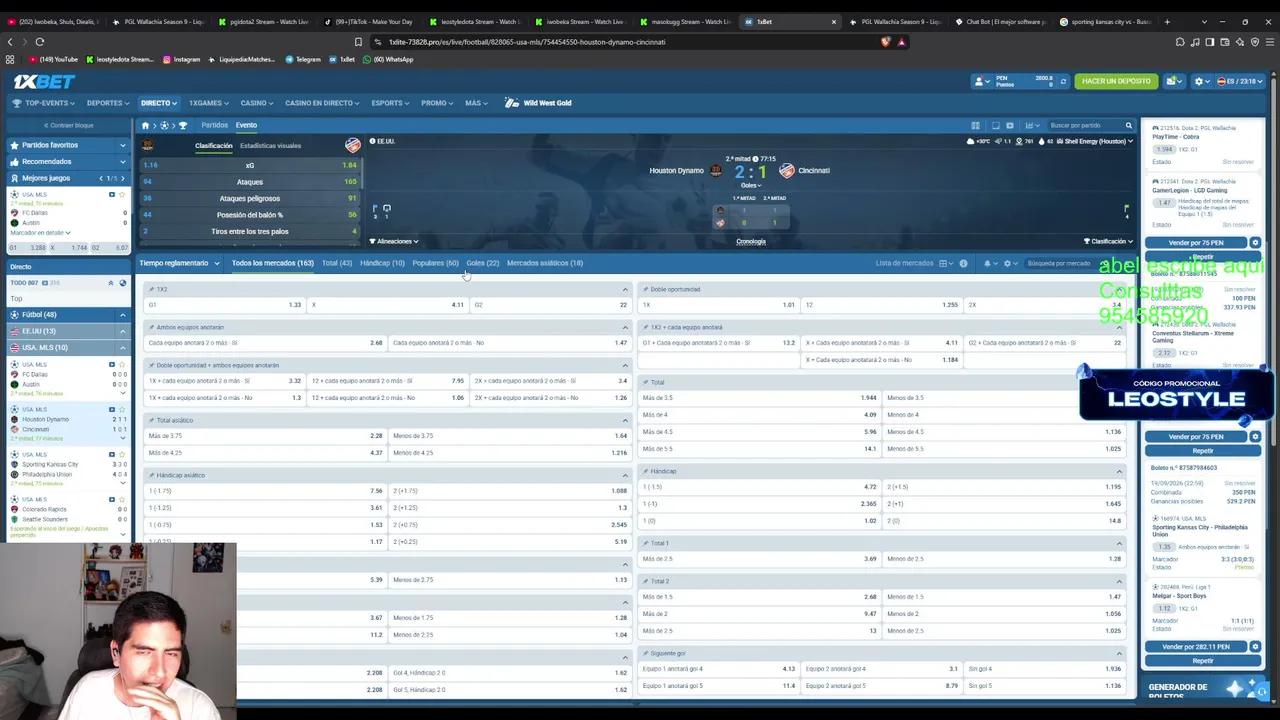Open the ES language and time dropdown
The height and width of the screenshot is (720, 1280).
coord(1239,81)
